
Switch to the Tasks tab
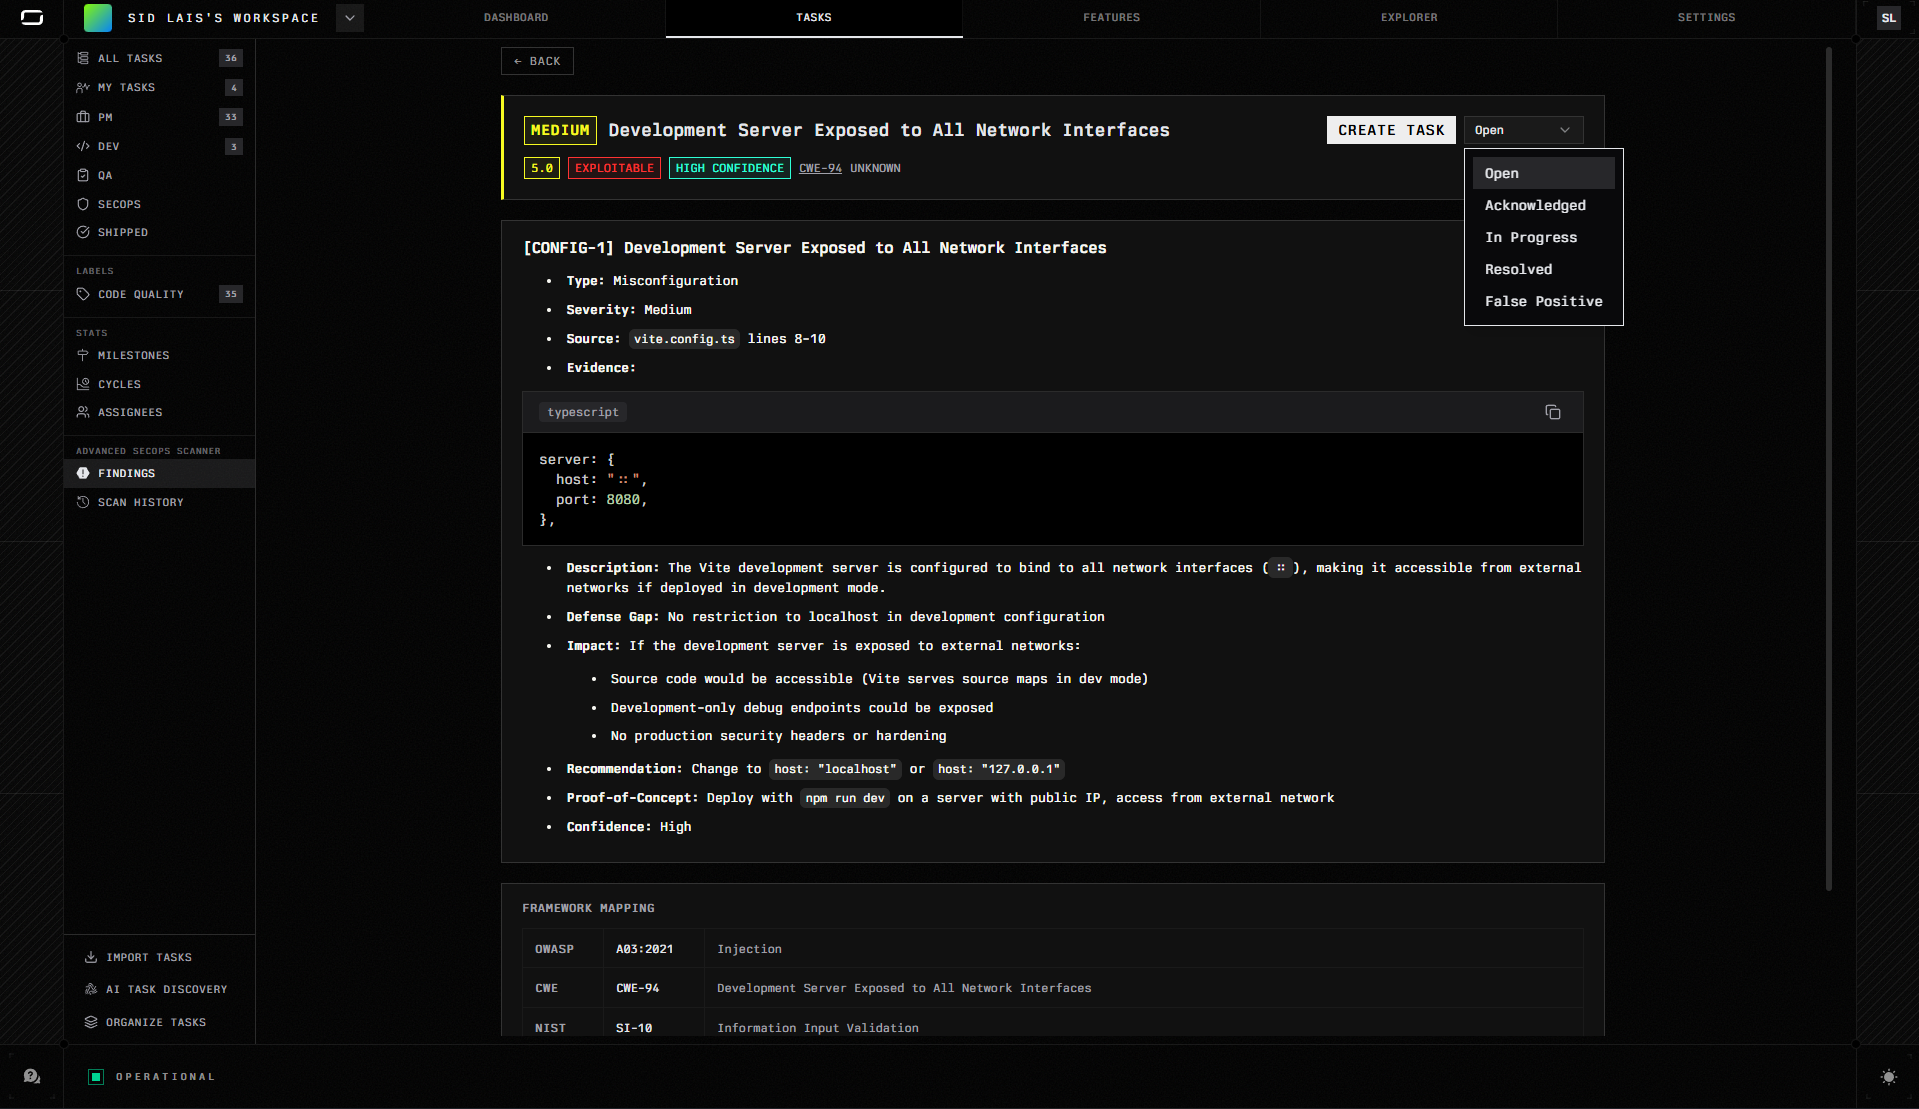[814, 18]
